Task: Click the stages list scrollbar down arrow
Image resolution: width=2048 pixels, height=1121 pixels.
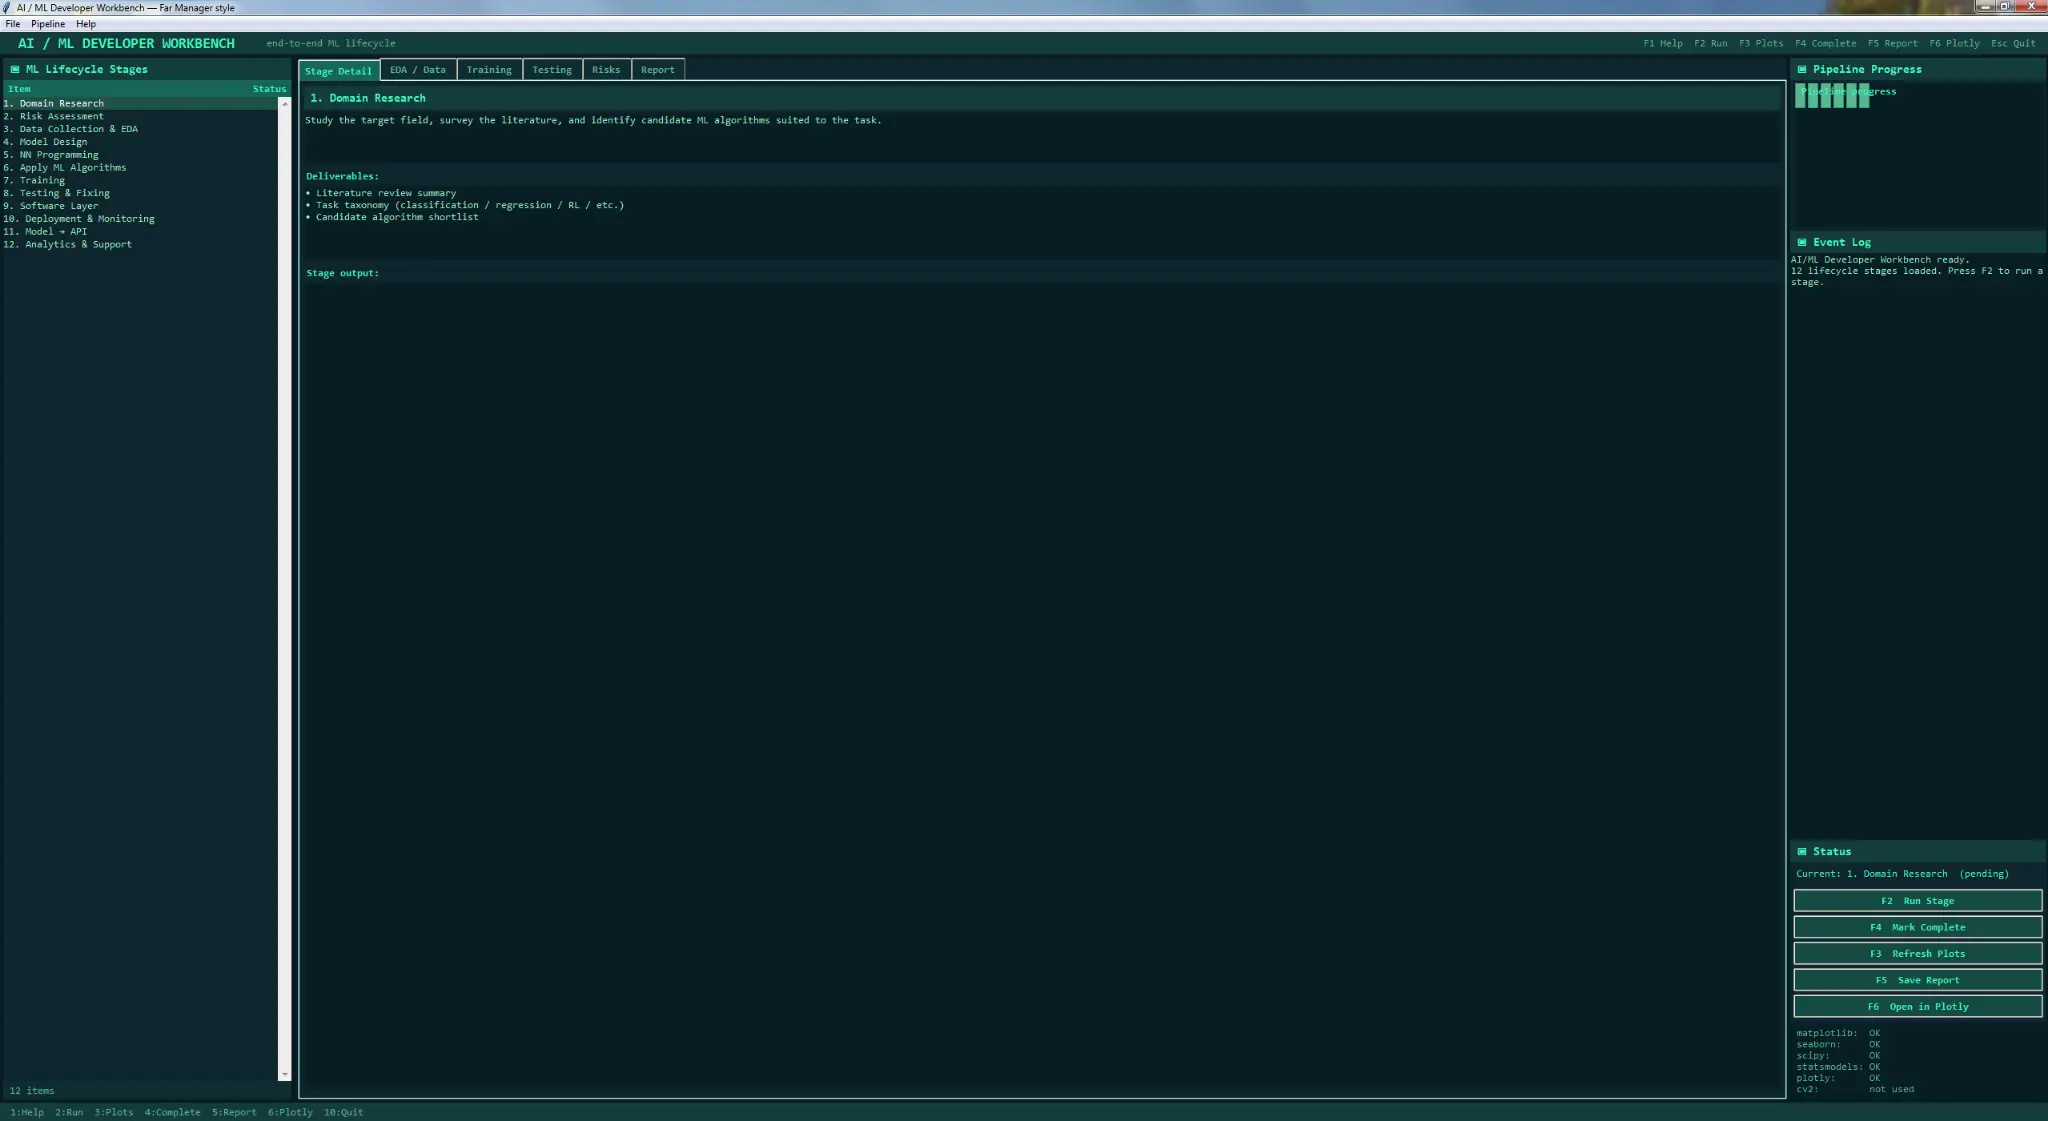Action: (284, 1075)
